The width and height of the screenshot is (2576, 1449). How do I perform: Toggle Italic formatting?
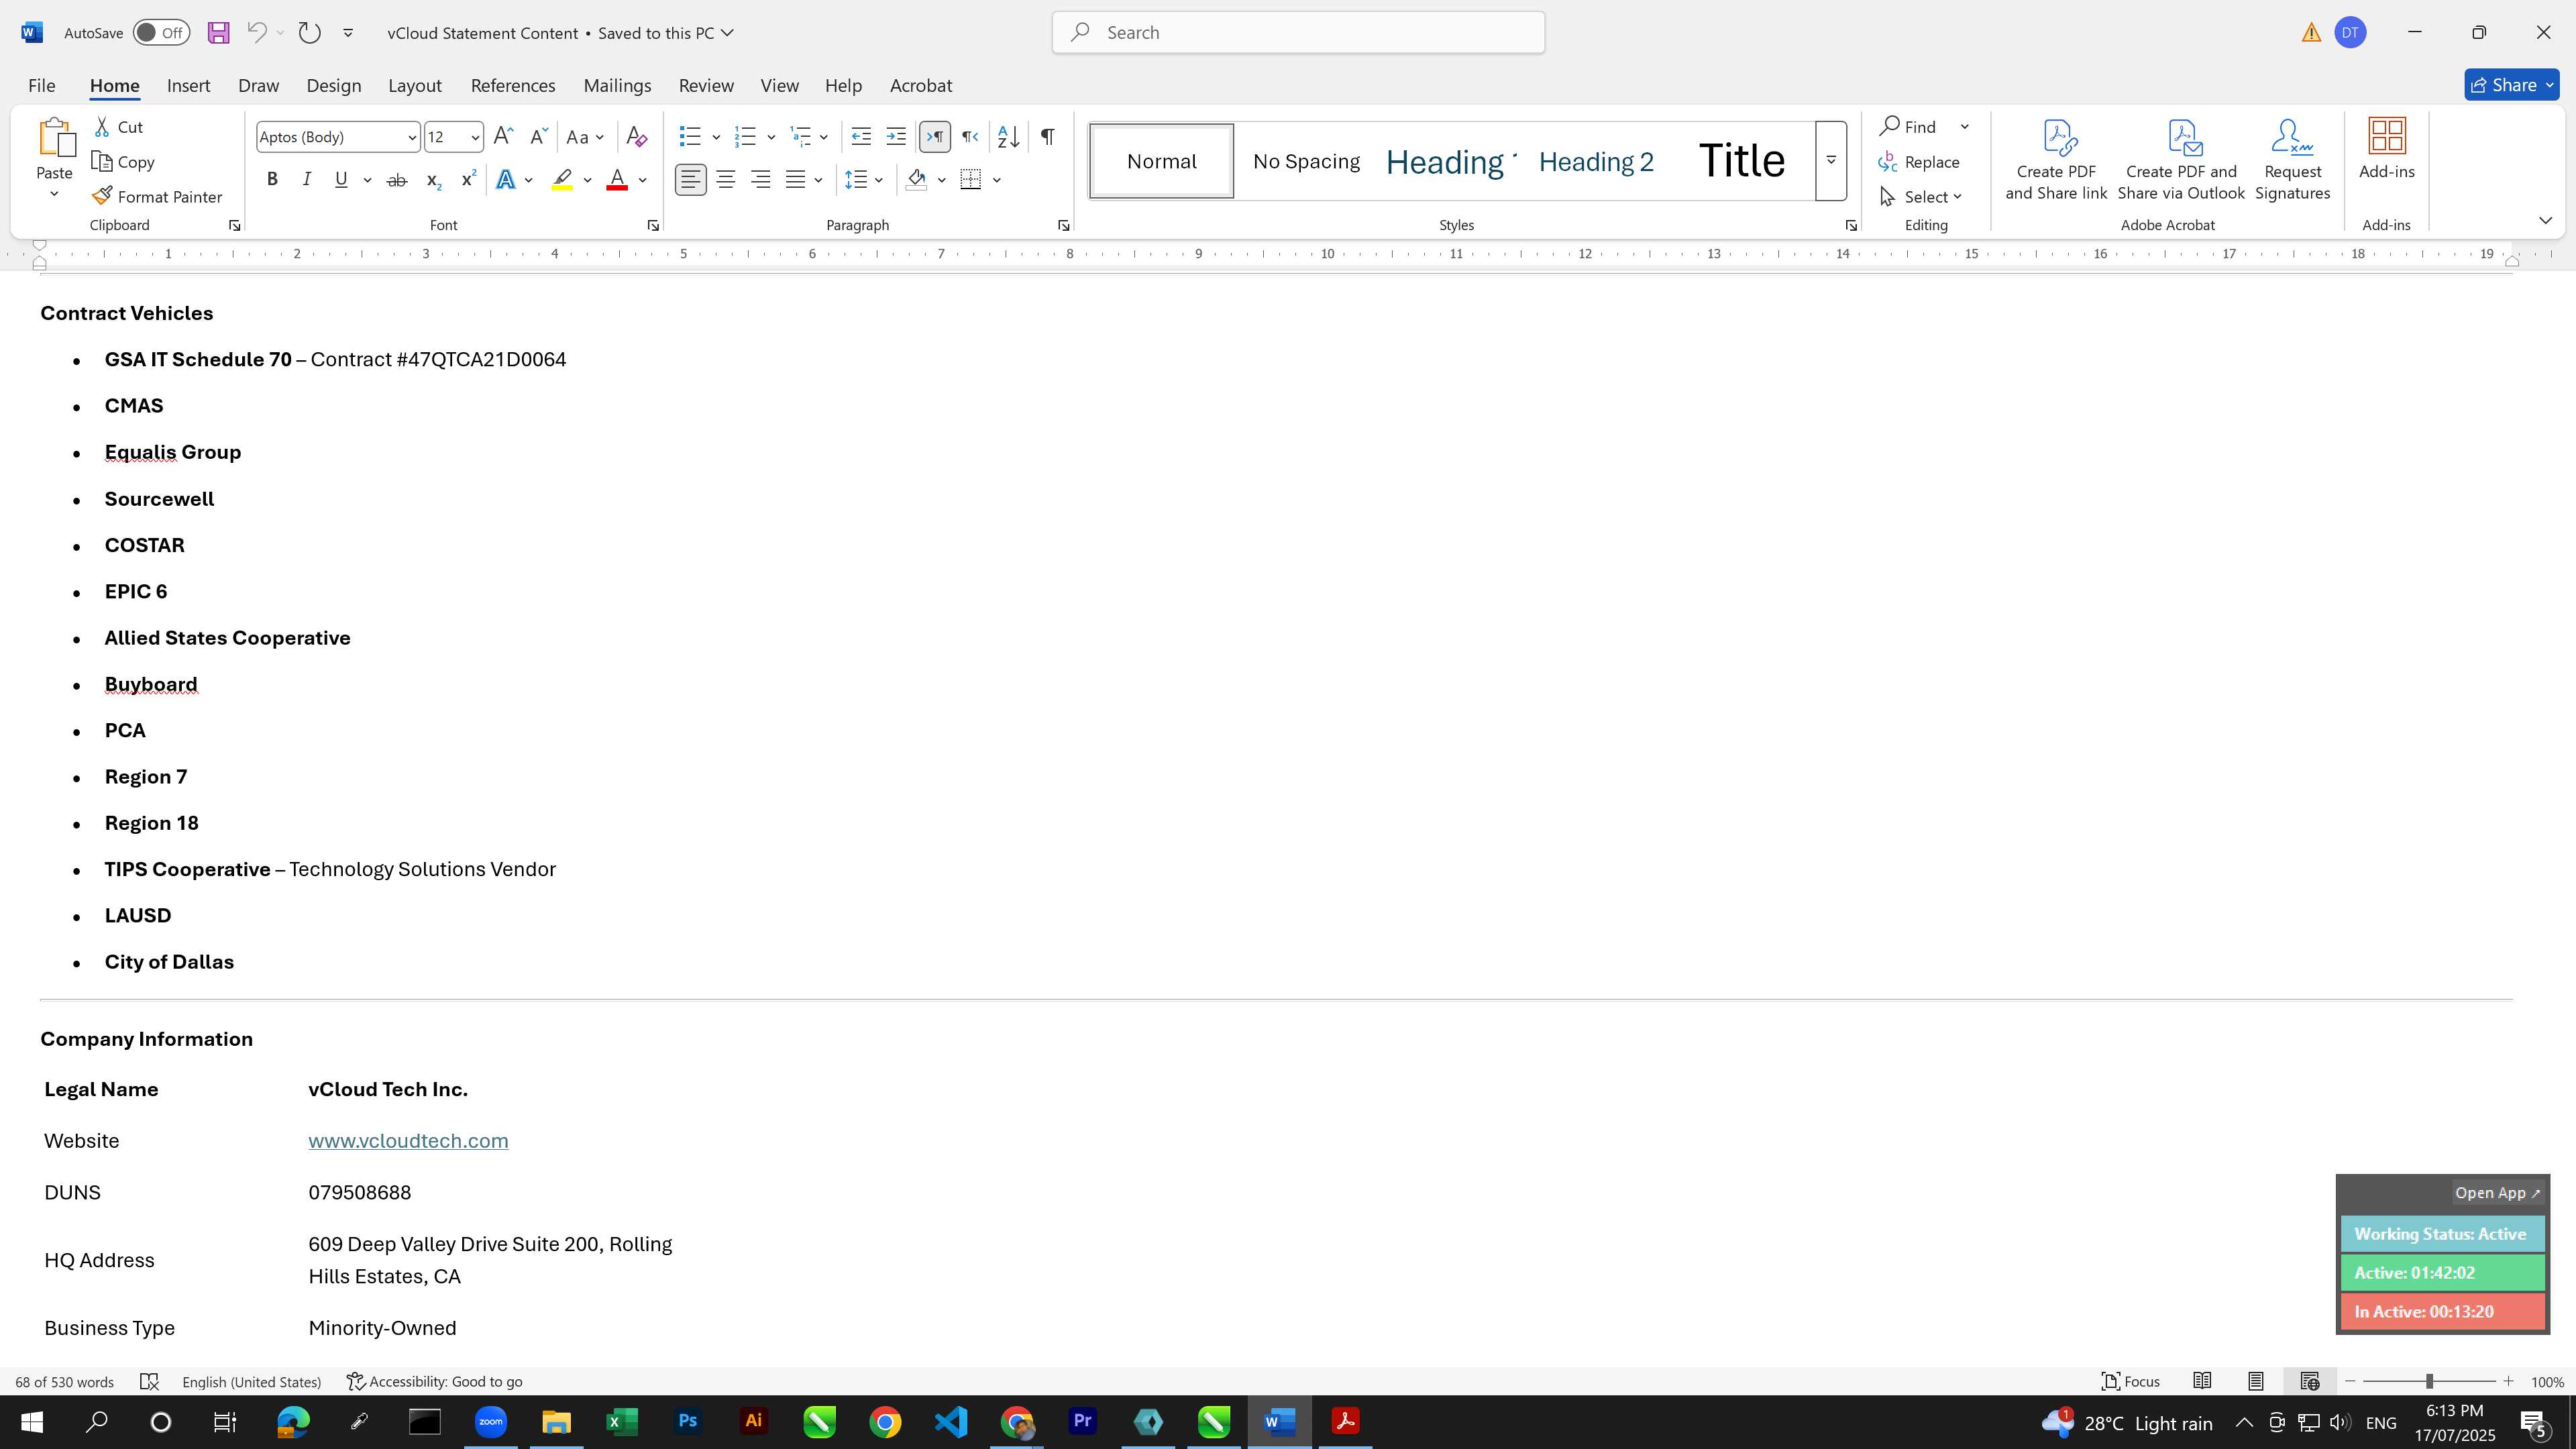[x=306, y=180]
